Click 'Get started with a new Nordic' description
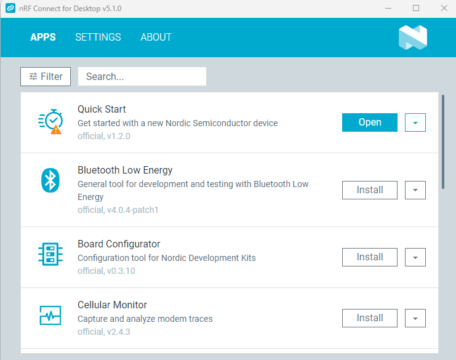Screen dimensions: 456x360 click(x=178, y=123)
